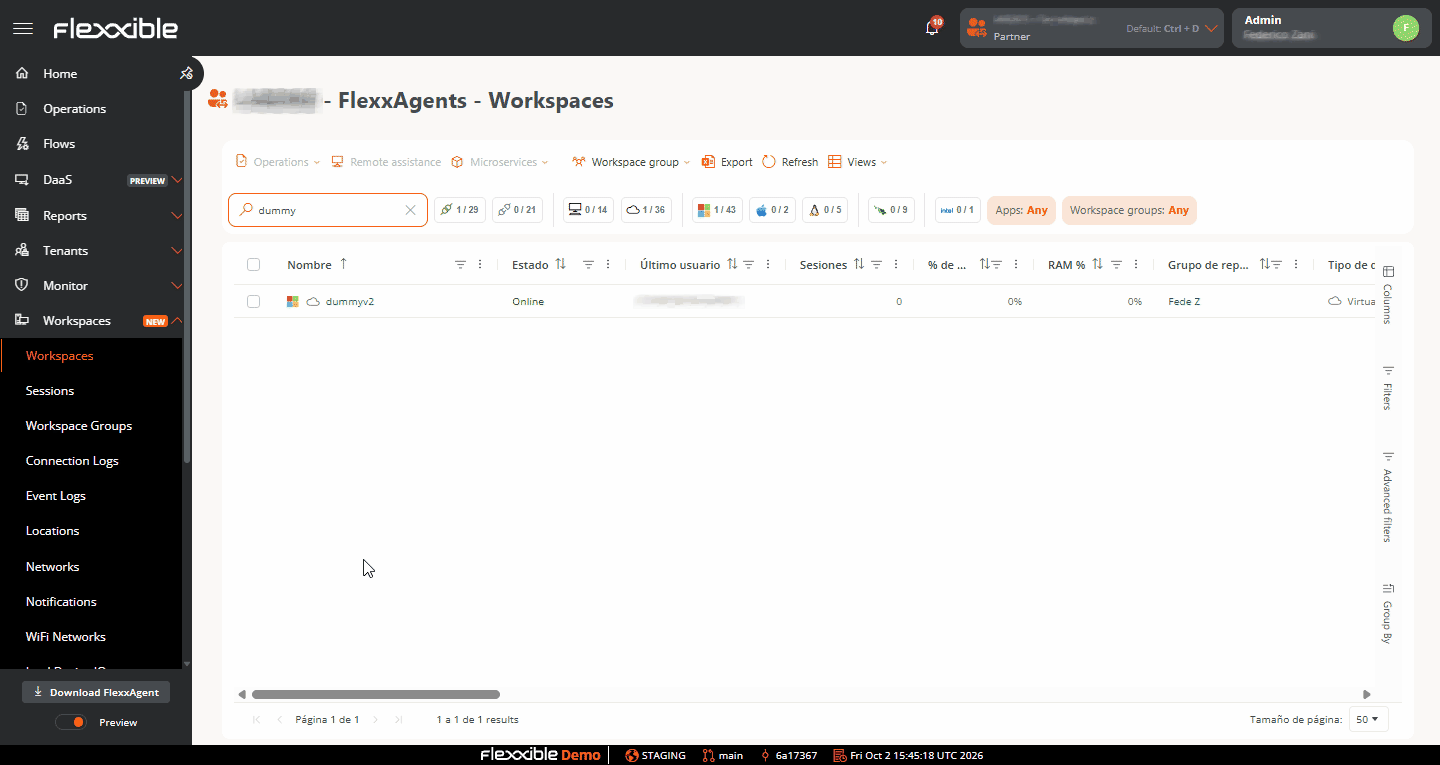Open Sessions submenu item
The height and width of the screenshot is (765, 1440).
[x=50, y=391]
